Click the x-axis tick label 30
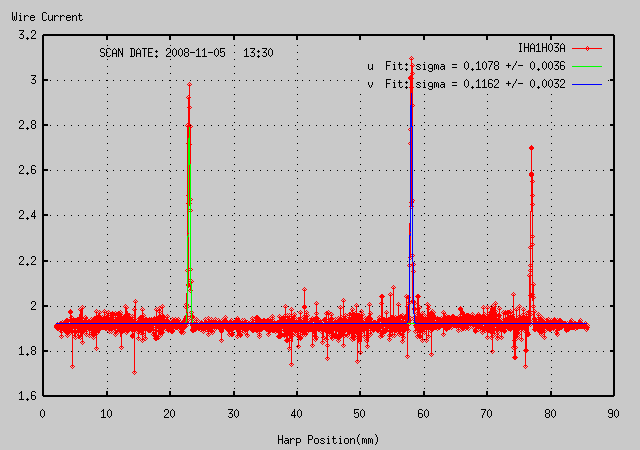 [x=233, y=414]
